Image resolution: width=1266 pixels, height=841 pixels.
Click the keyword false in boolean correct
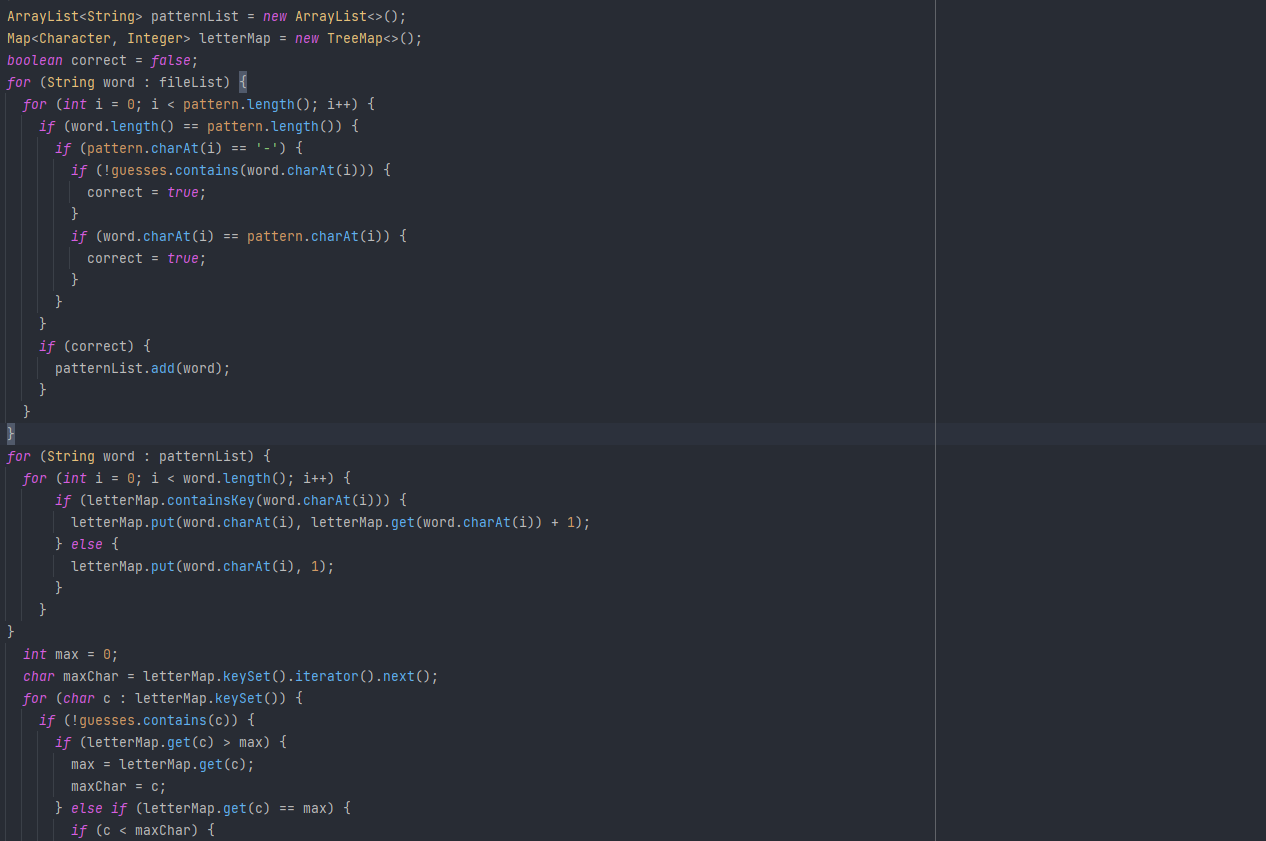(171, 60)
